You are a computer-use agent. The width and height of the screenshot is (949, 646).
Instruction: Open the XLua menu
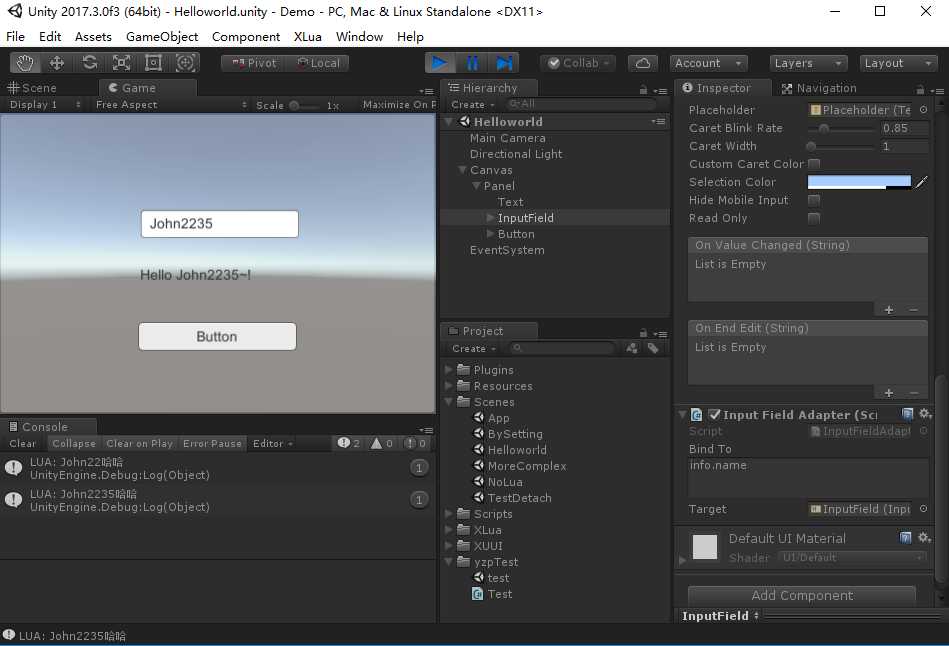(307, 37)
